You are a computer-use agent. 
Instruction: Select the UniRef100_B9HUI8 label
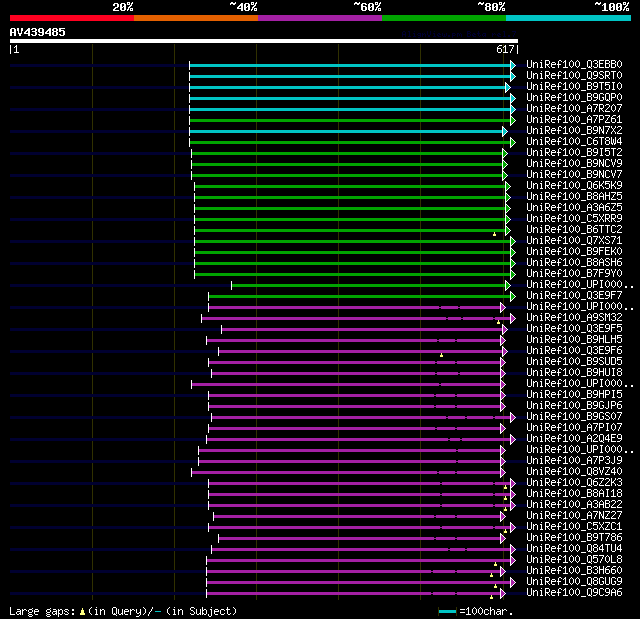[574, 373]
